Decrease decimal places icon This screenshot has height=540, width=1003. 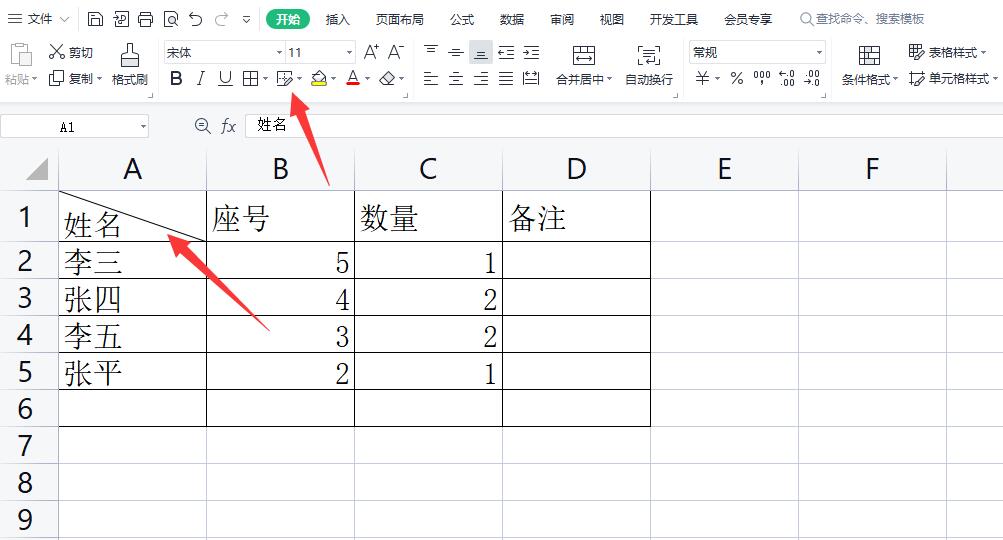812,79
